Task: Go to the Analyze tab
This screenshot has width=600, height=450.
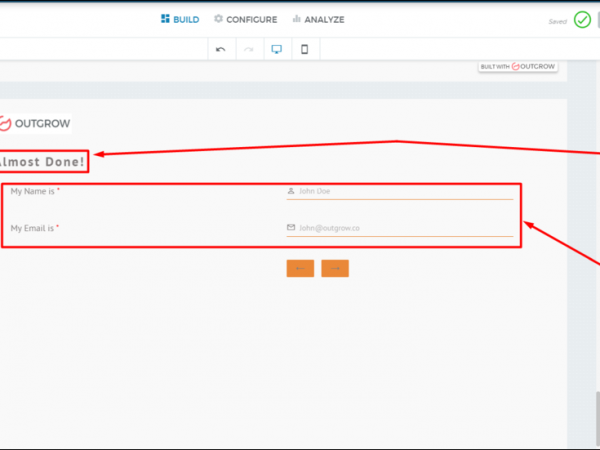Action: pos(318,19)
